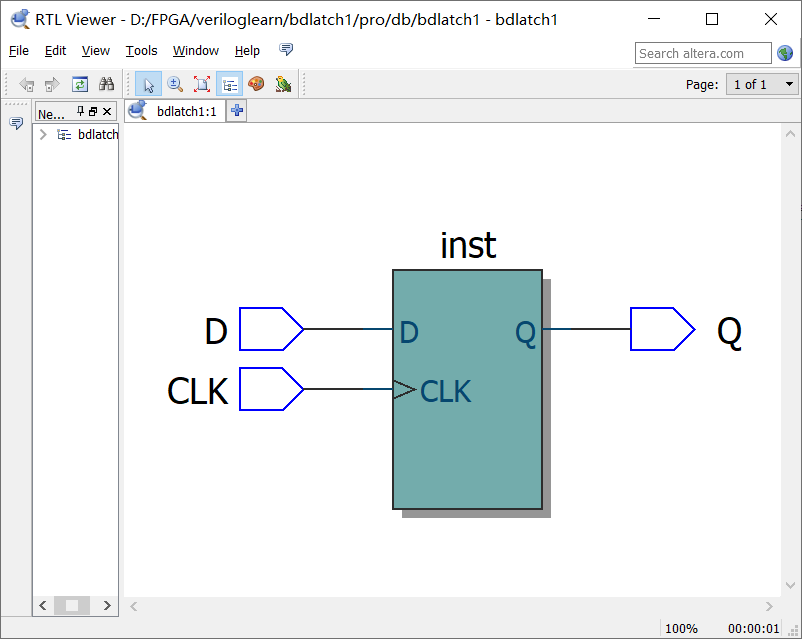
Task: Click the Page: label
Action: pos(702,85)
